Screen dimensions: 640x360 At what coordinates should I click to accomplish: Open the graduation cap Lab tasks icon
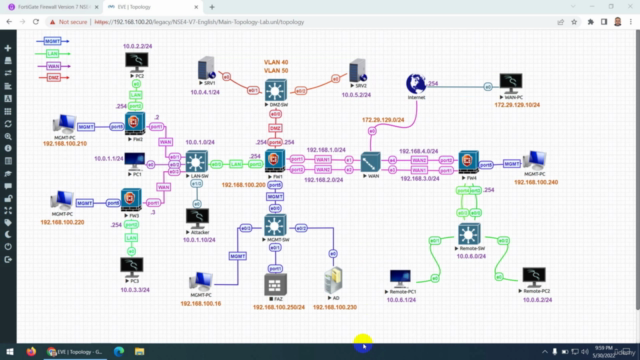point(8,173)
